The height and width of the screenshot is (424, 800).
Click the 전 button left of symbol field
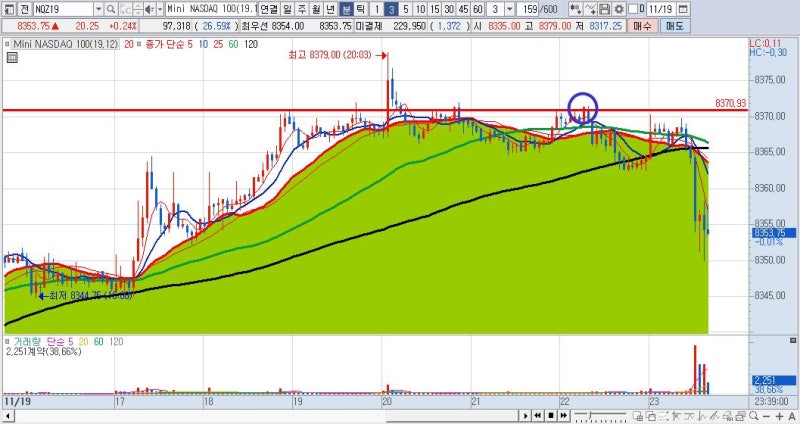25,9
